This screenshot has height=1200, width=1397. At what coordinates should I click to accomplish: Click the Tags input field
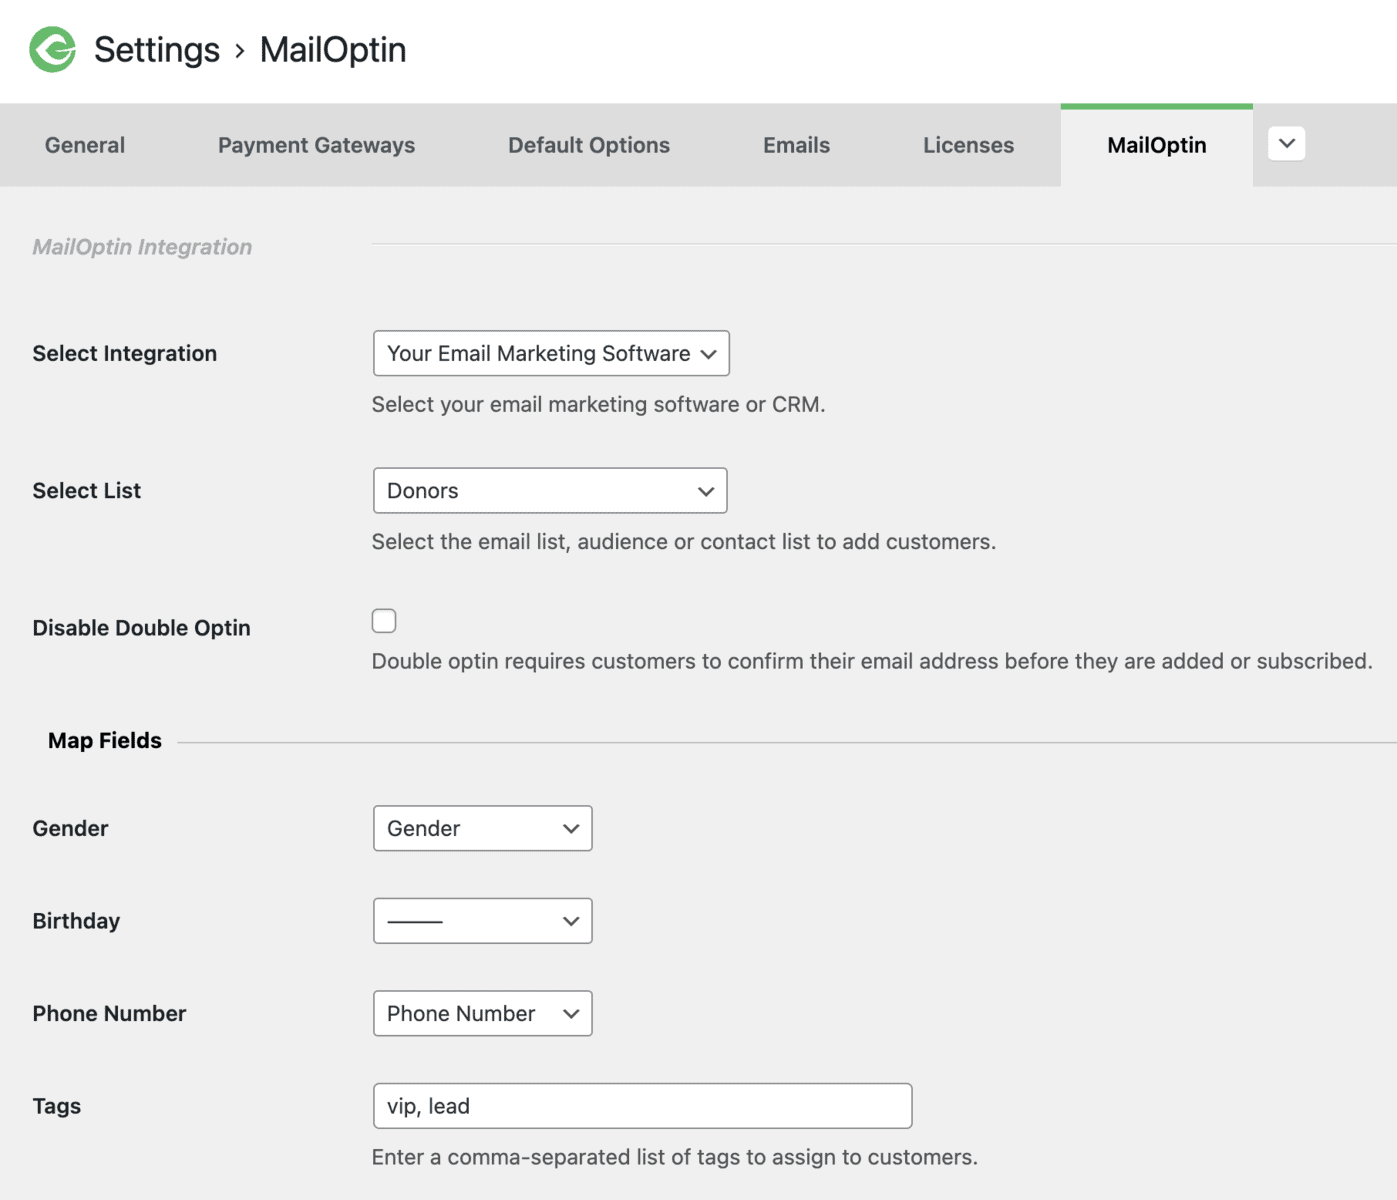pos(643,1106)
